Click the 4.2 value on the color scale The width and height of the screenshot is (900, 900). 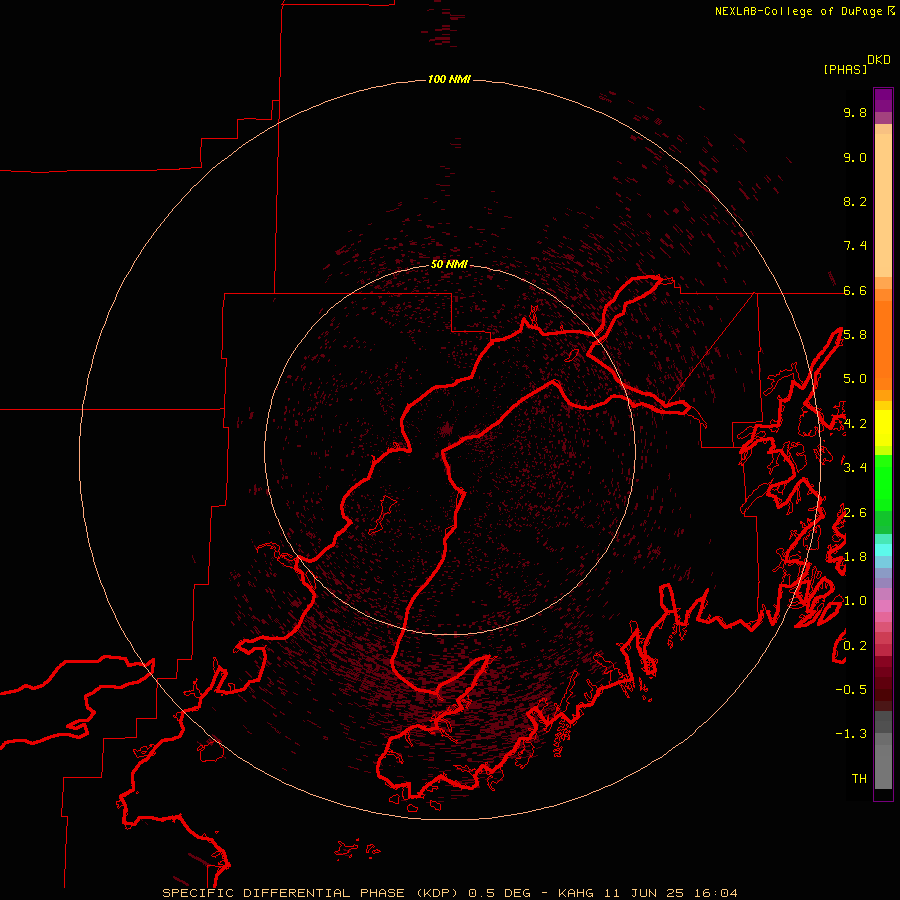[x=855, y=424]
